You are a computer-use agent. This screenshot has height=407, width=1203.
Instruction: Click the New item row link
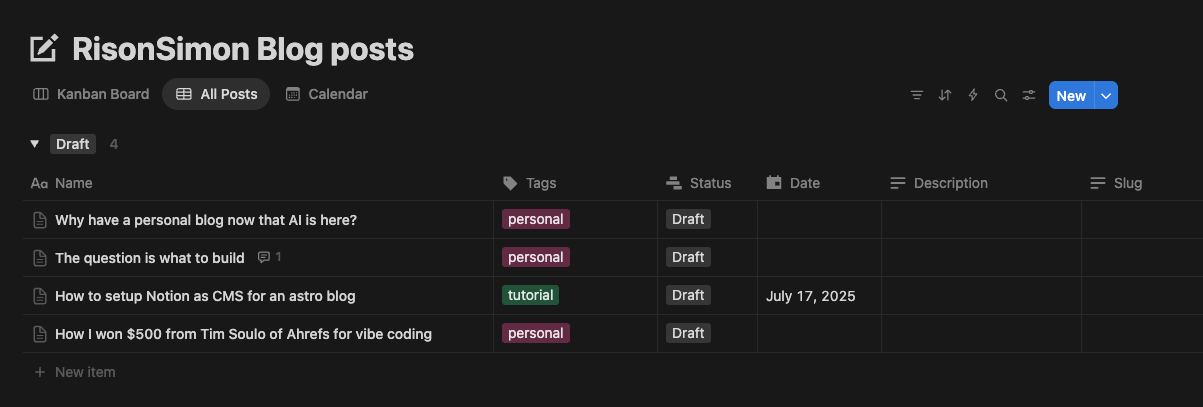tap(84, 372)
